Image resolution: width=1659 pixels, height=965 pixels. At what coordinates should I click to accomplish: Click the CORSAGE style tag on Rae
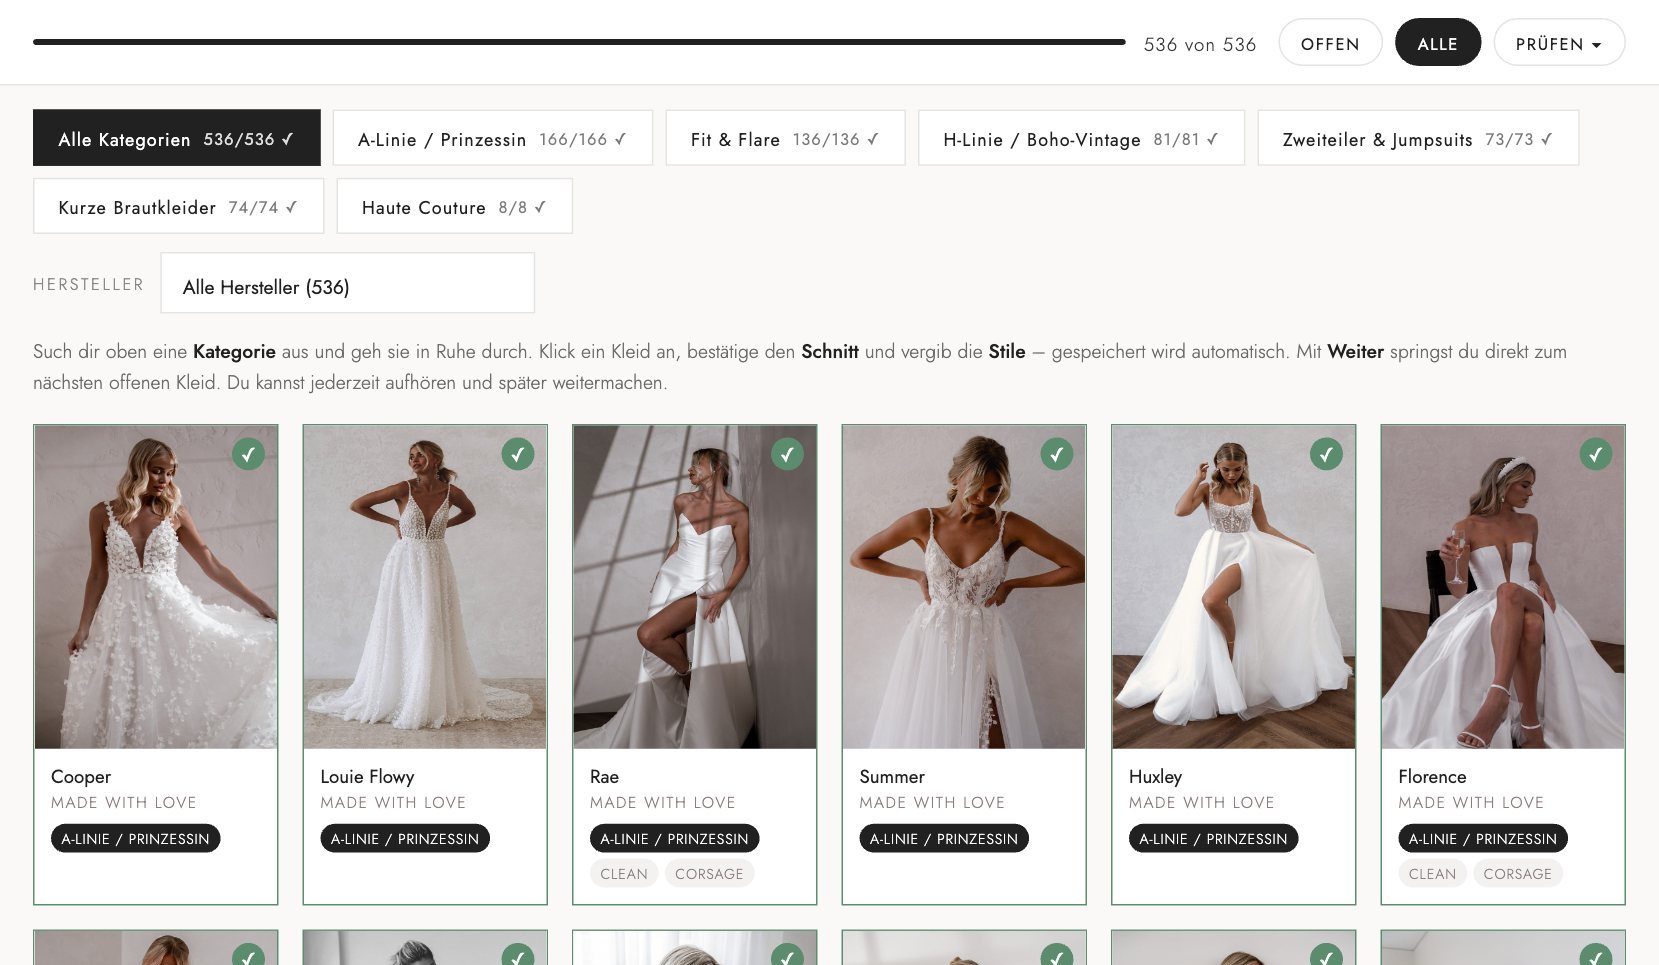[709, 873]
